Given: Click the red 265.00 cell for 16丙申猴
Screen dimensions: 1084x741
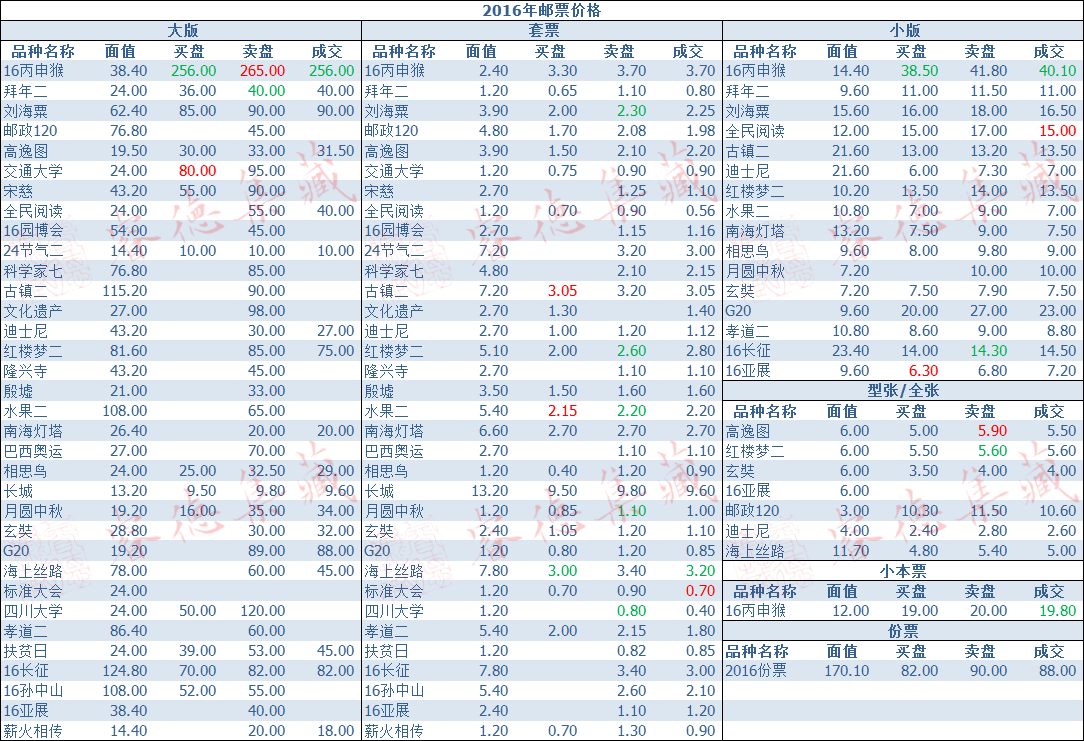Looking at the screenshot, I should pyautogui.click(x=263, y=71).
